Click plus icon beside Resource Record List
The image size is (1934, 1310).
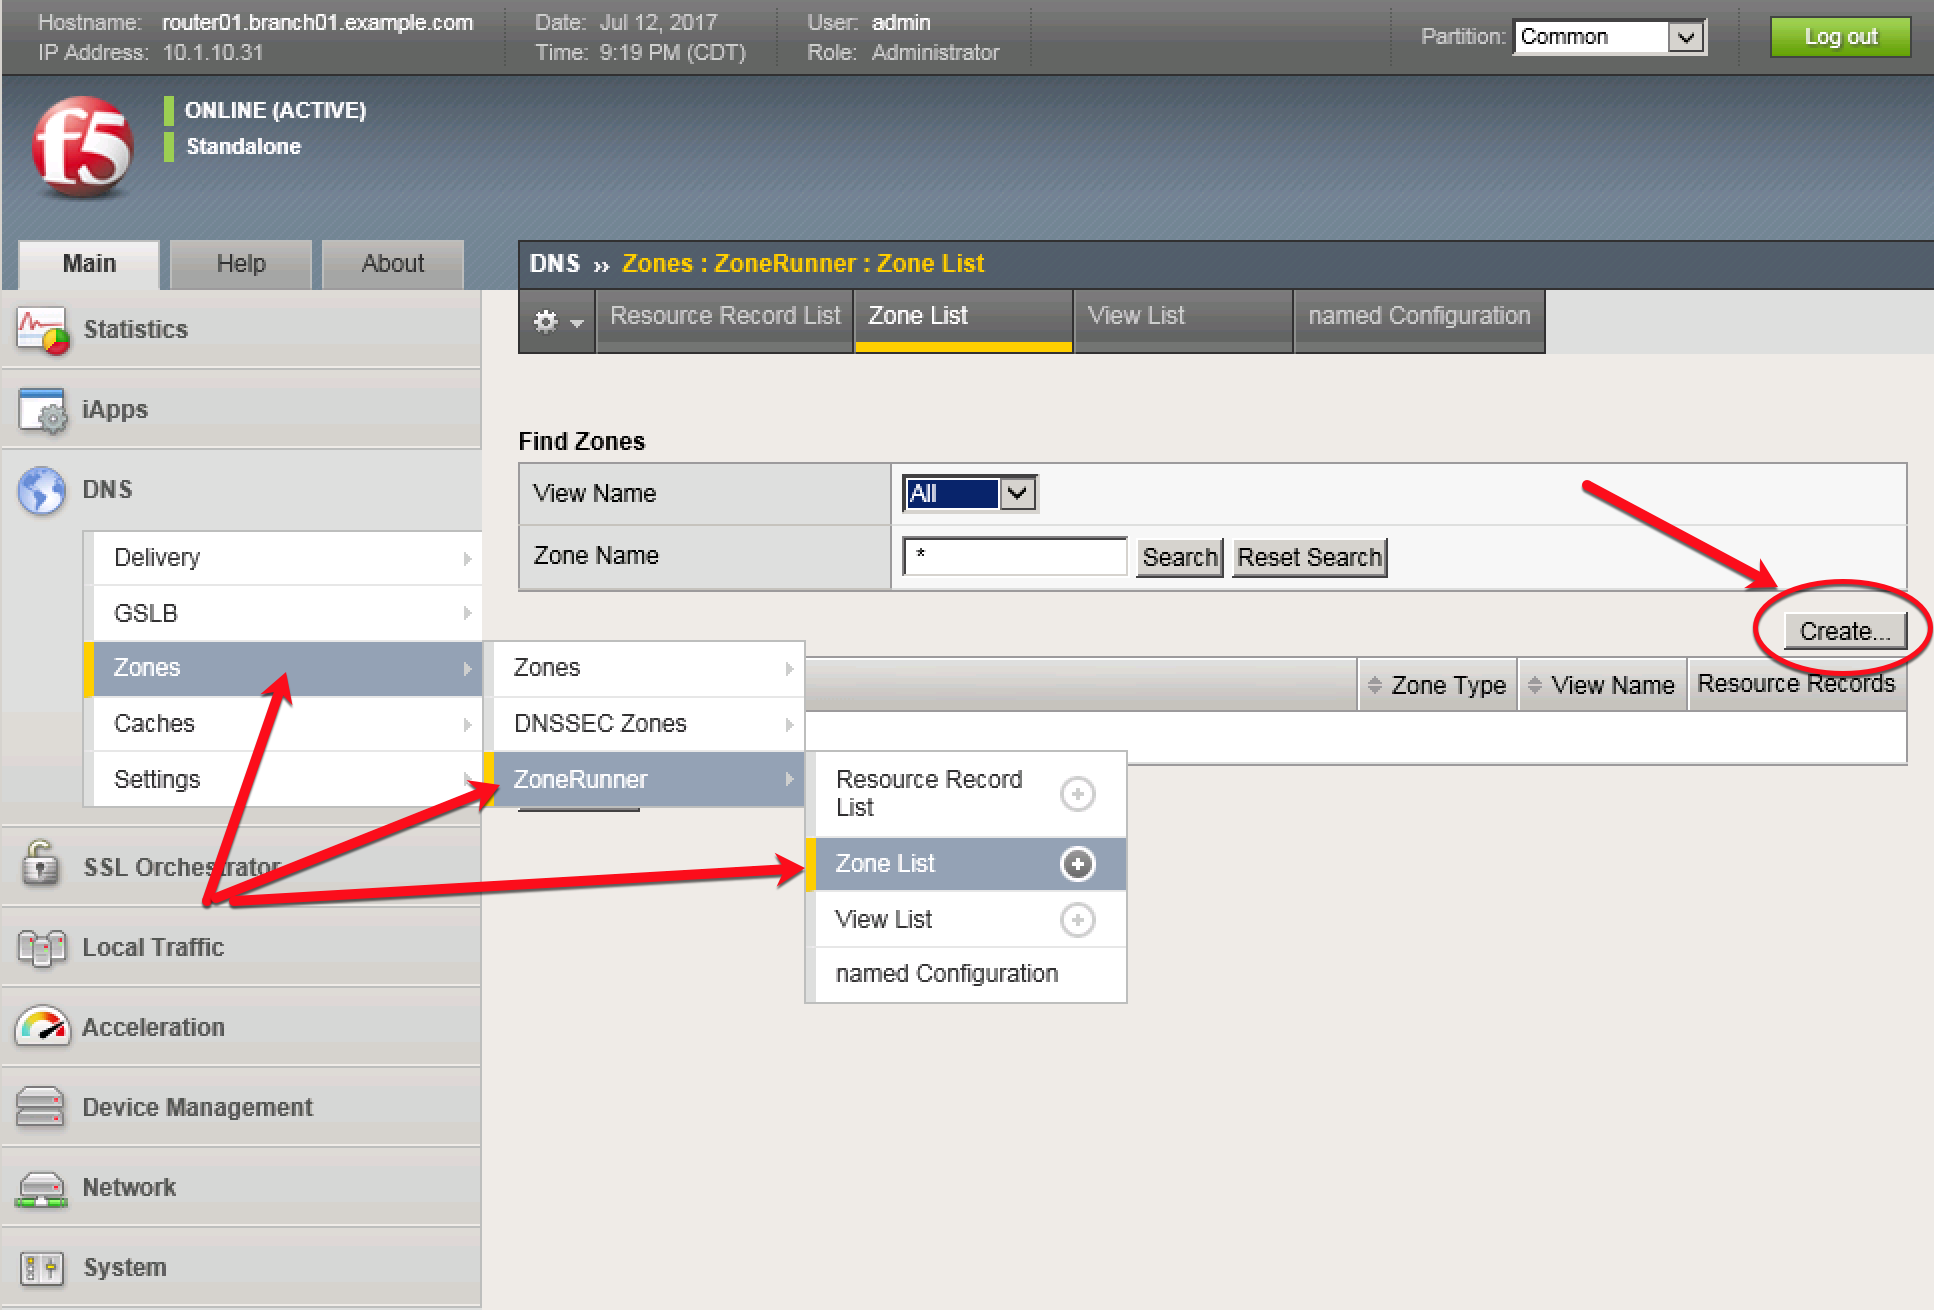[1077, 794]
